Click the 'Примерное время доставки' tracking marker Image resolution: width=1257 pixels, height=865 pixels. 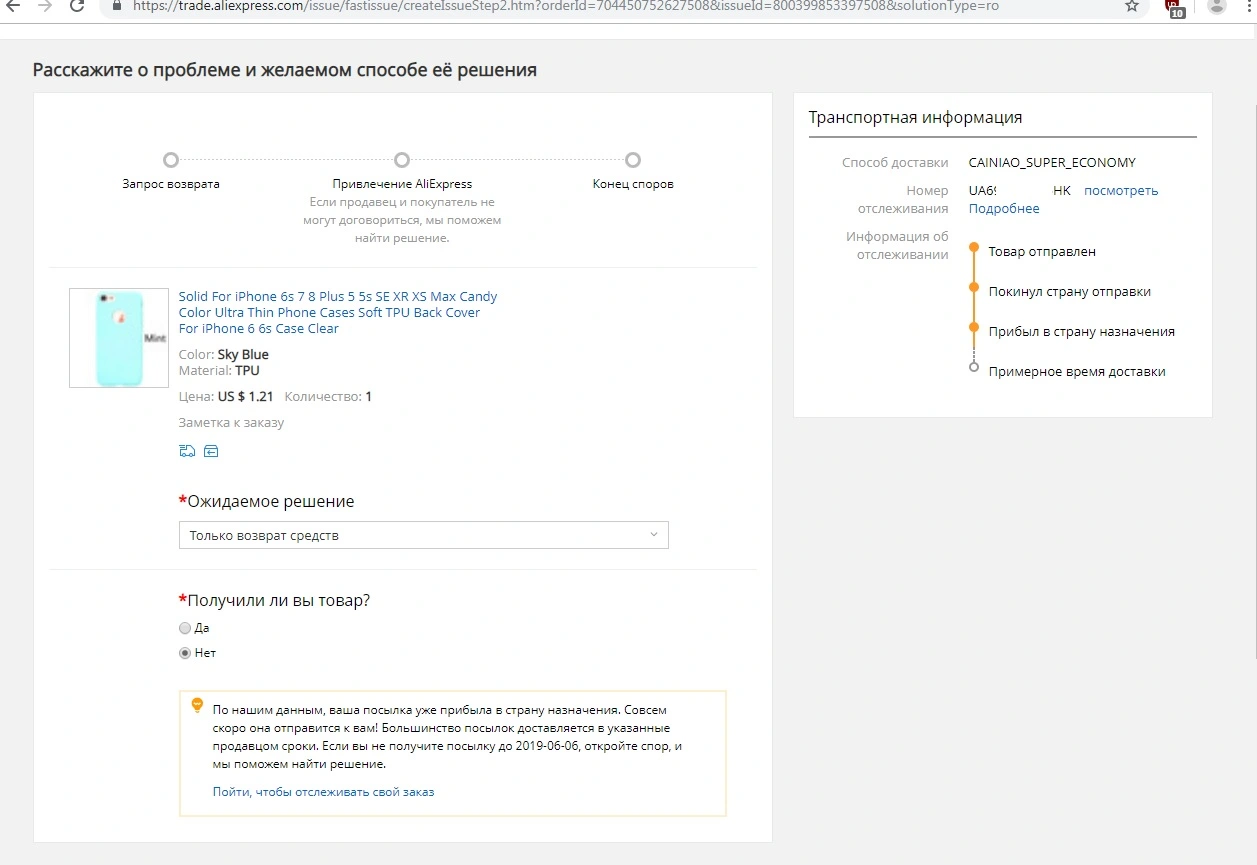pyautogui.click(x=973, y=368)
